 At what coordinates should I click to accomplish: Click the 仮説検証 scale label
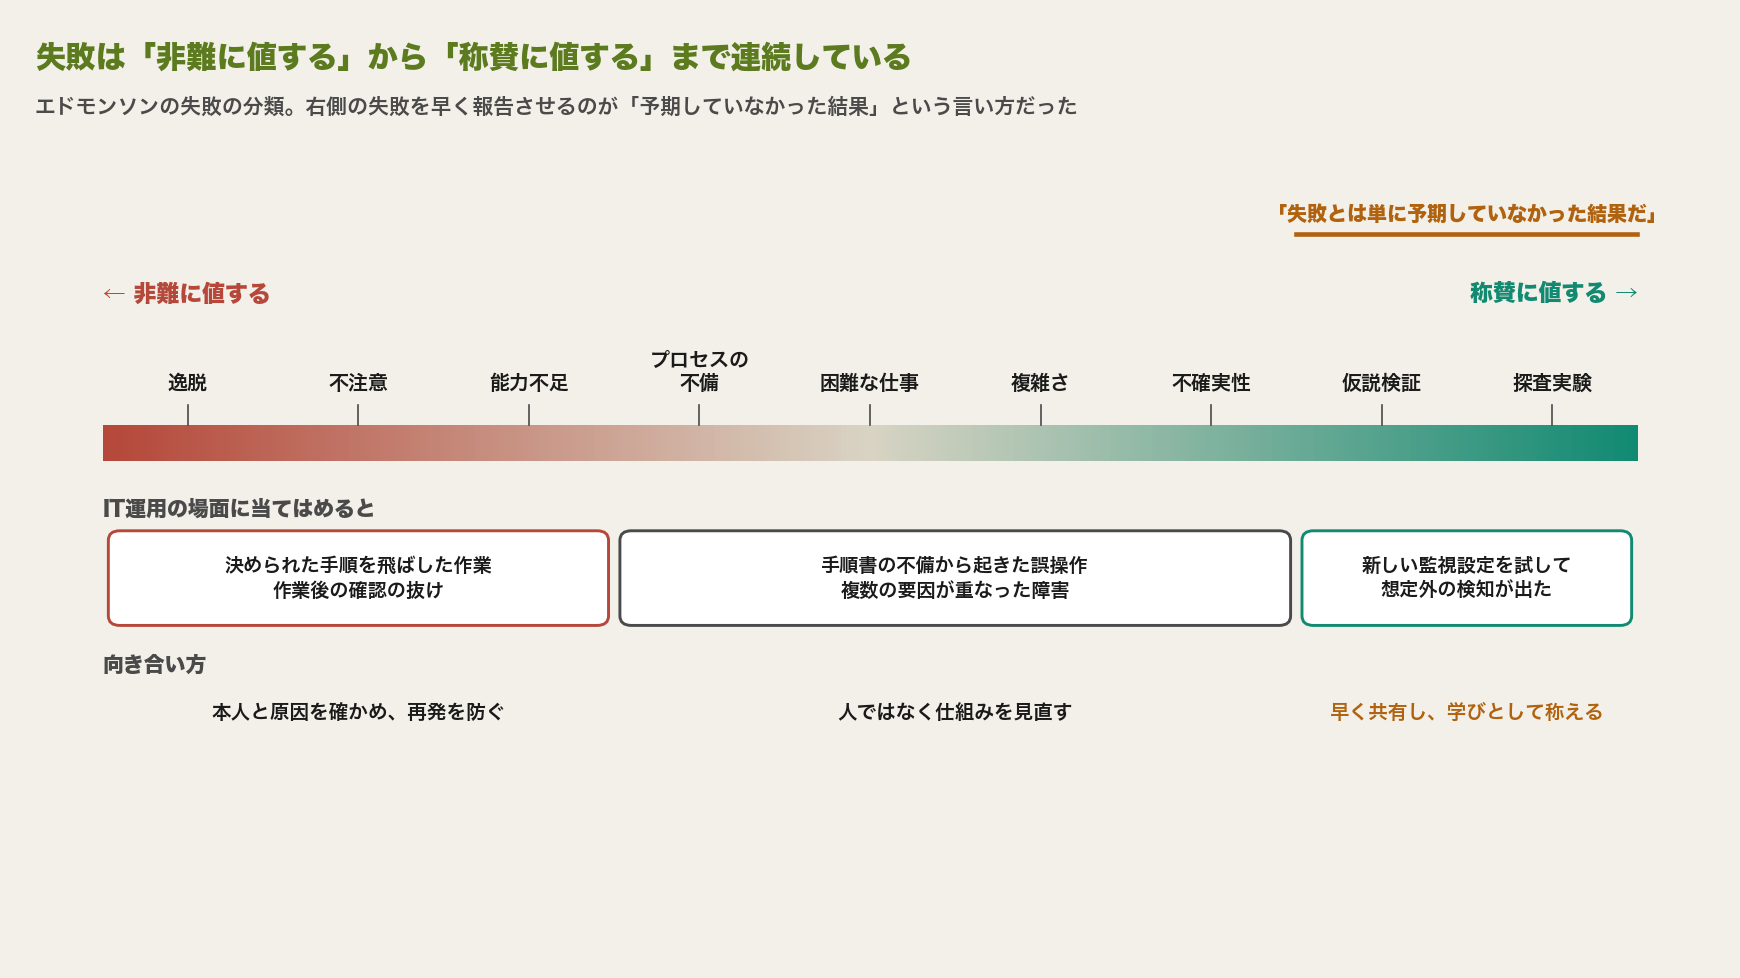point(1381,382)
